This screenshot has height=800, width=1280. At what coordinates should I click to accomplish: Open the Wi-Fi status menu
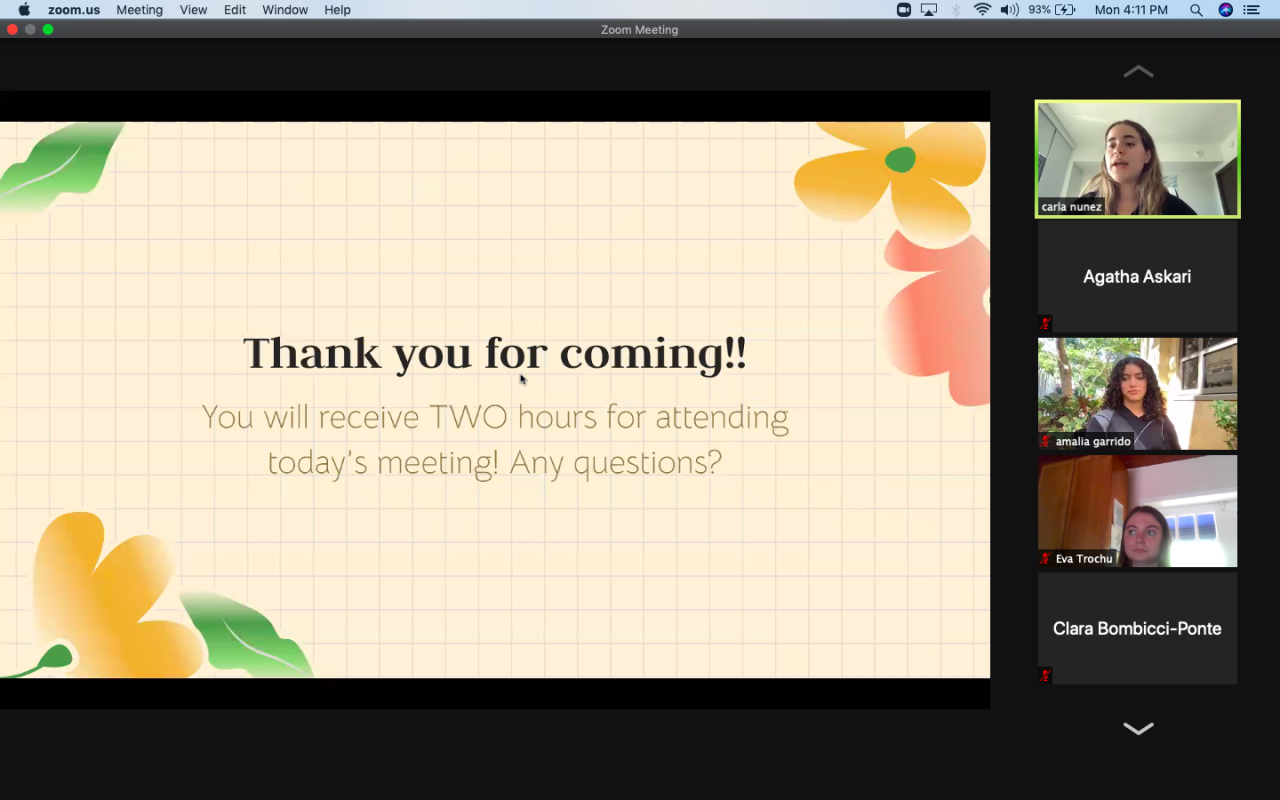(x=982, y=10)
